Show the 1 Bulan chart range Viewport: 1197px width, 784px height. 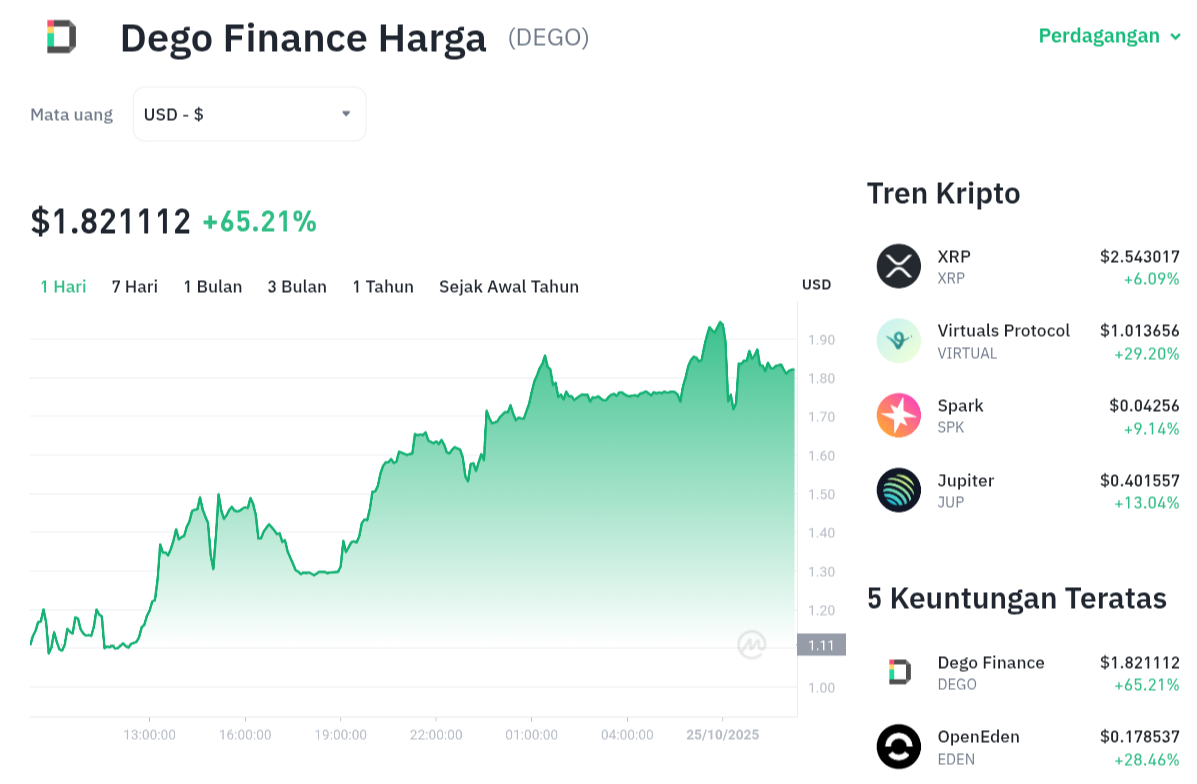pos(213,287)
